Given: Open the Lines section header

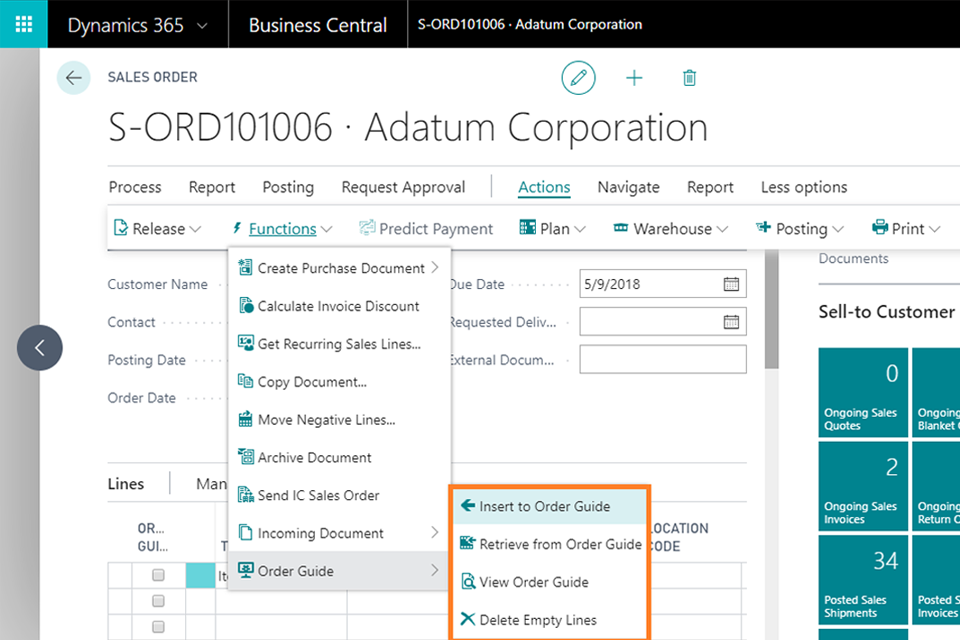Looking at the screenshot, I should point(126,484).
